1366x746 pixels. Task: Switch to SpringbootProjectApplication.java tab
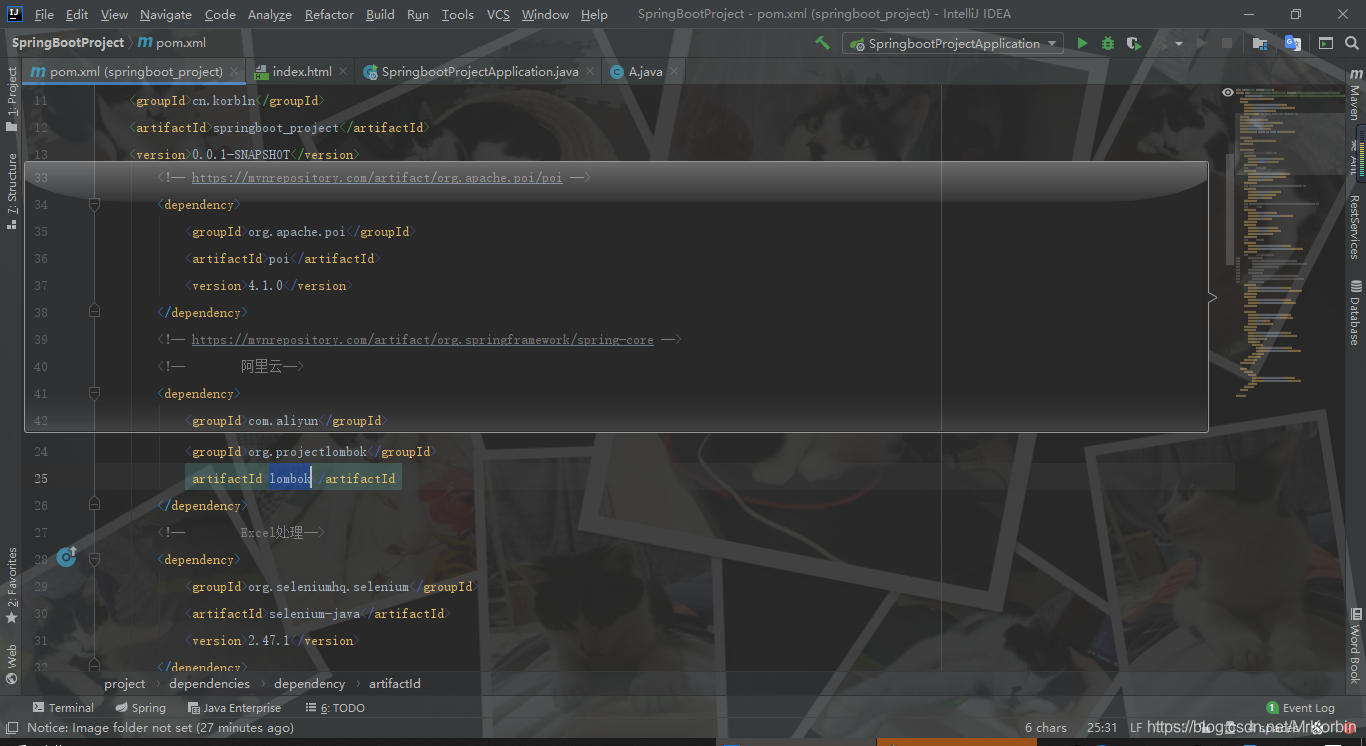[x=480, y=72]
